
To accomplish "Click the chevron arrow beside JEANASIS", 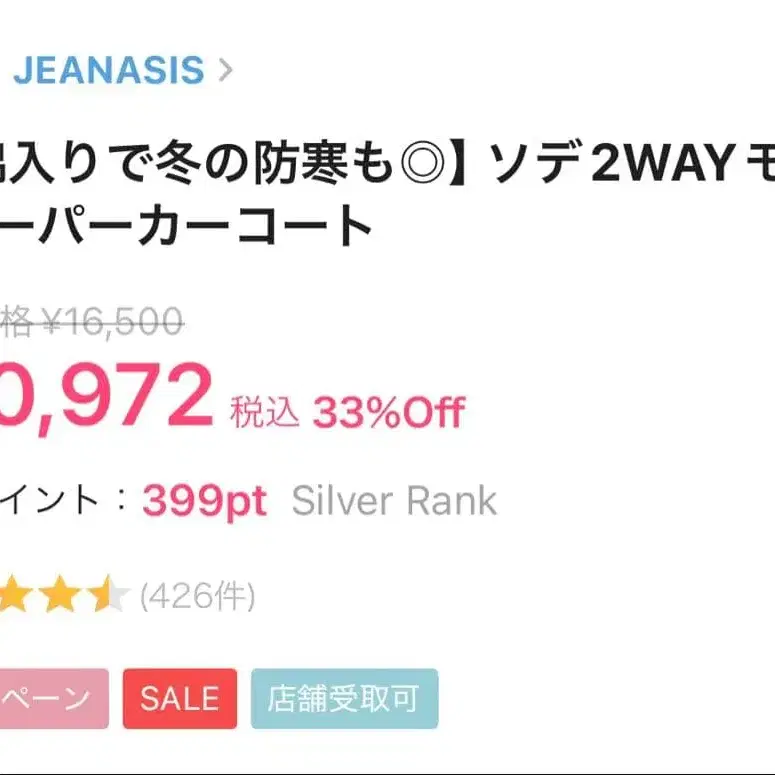I will pos(225,71).
